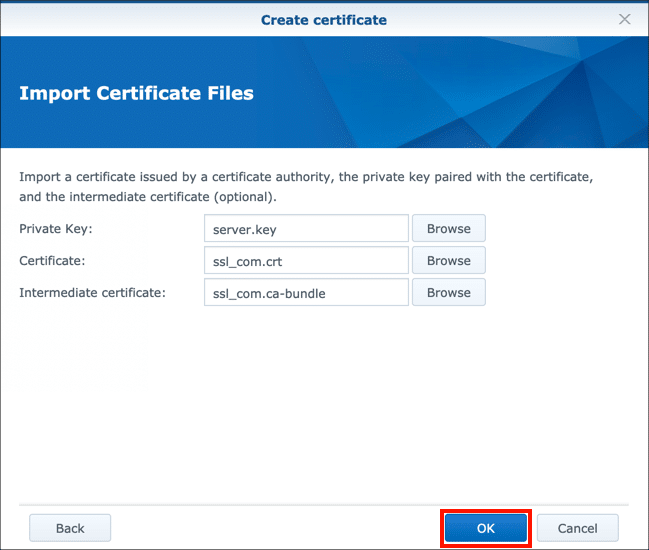Browse for the Private Key file

448,228
